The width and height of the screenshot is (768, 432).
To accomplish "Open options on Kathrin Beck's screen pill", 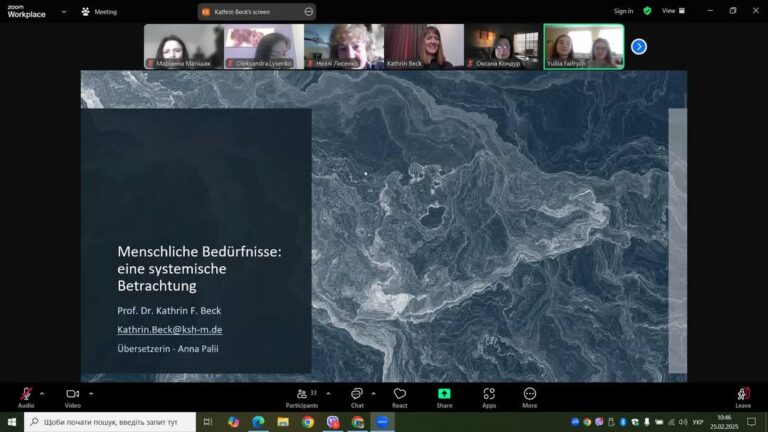I will coord(309,12).
